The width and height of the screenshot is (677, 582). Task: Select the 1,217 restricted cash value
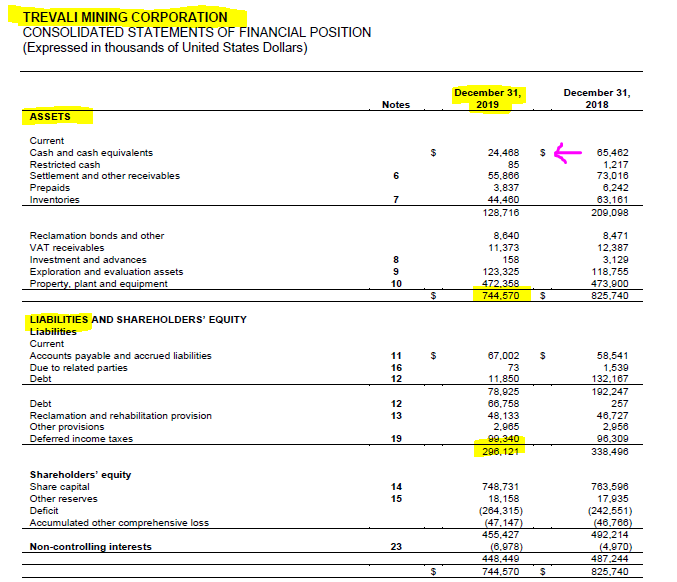click(616, 165)
